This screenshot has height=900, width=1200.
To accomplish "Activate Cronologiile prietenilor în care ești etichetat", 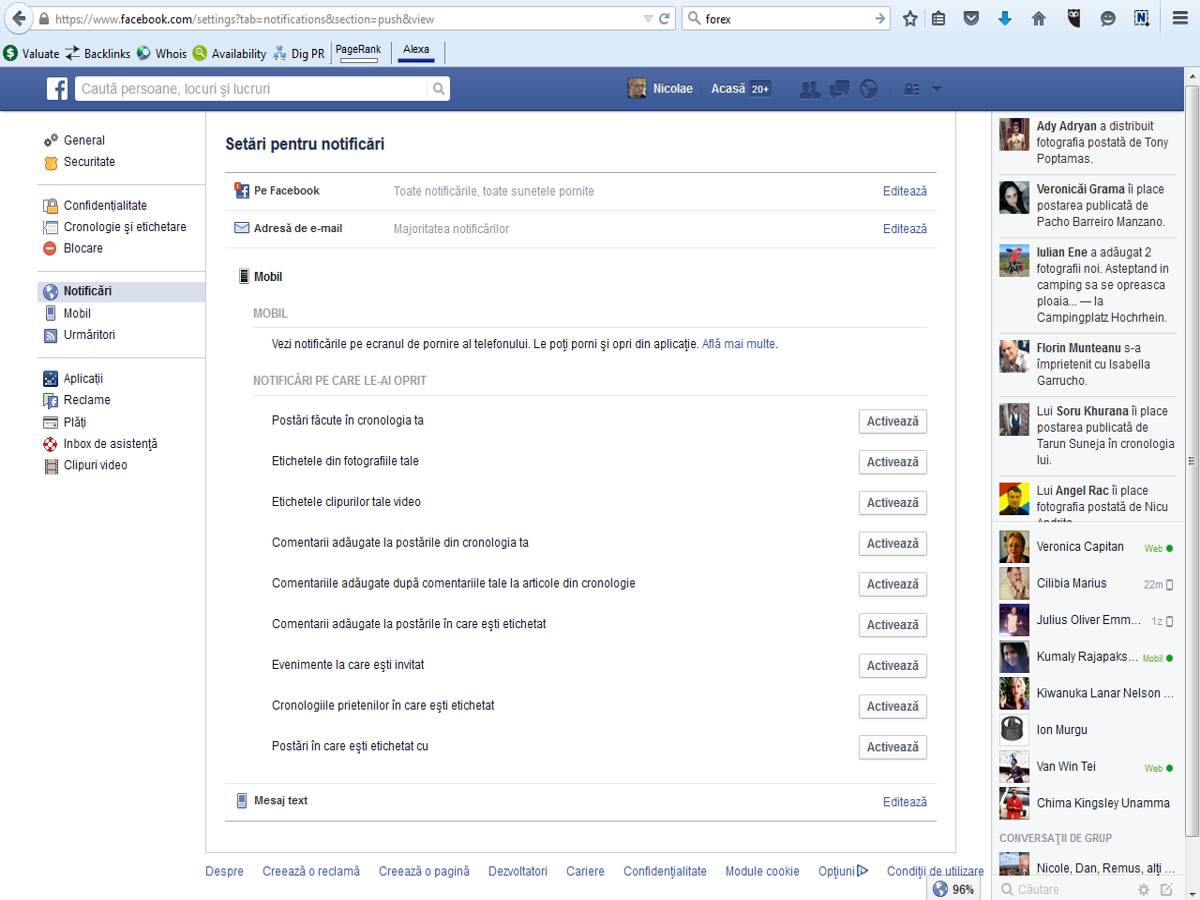I will (x=893, y=707).
